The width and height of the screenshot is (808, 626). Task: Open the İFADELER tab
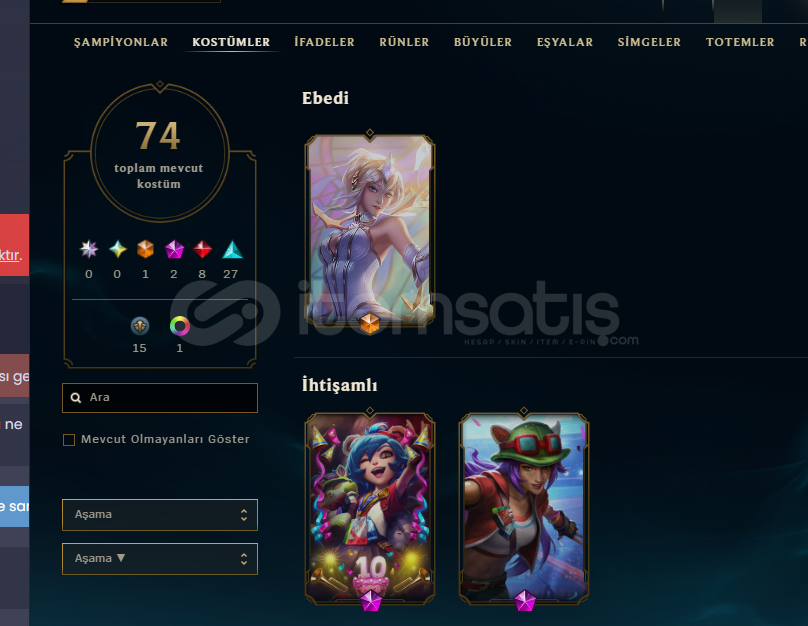324,42
